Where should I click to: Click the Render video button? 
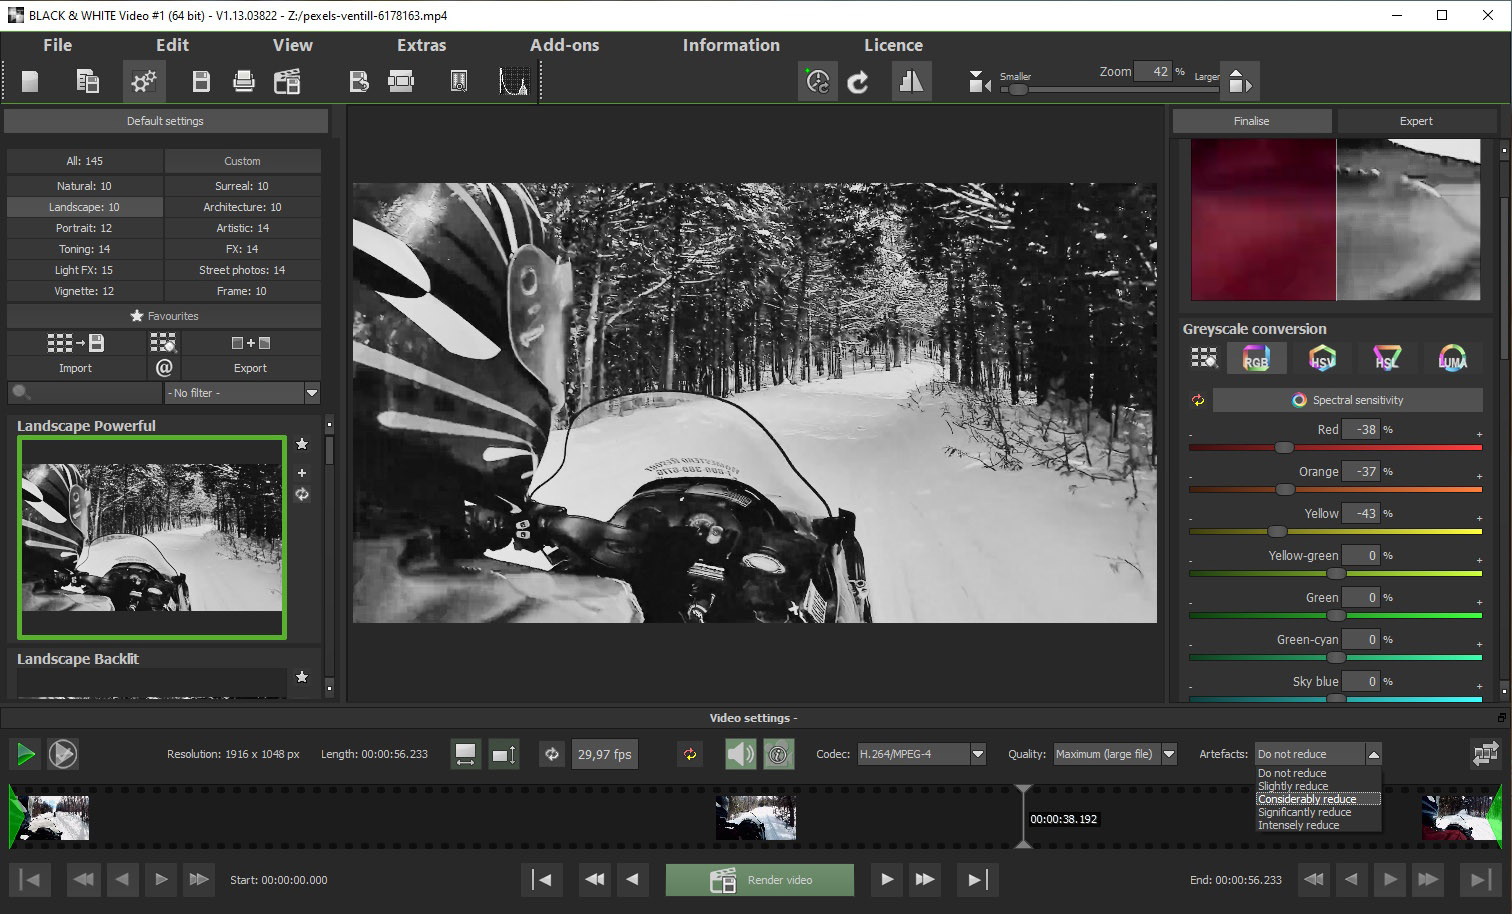pos(760,880)
